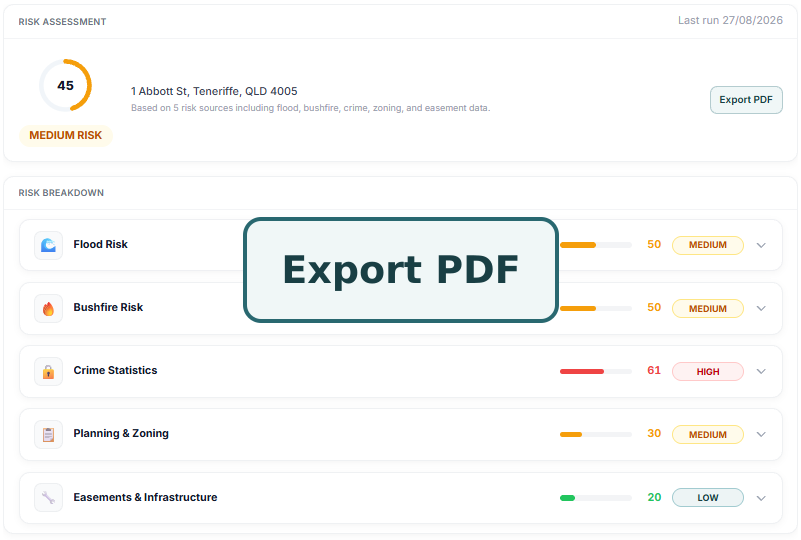801x540 pixels.
Task: Click the Flood Risk wave icon
Action: pyautogui.click(x=49, y=245)
